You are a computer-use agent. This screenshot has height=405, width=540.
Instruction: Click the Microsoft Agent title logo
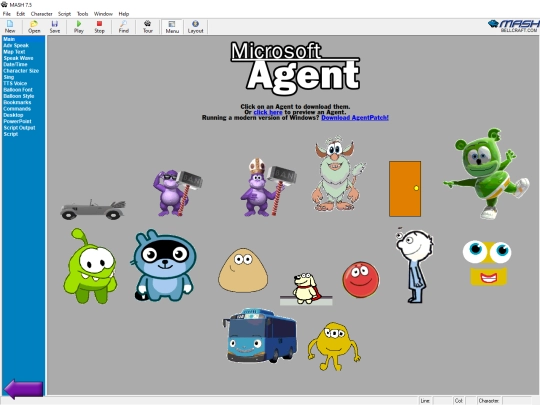point(295,68)
